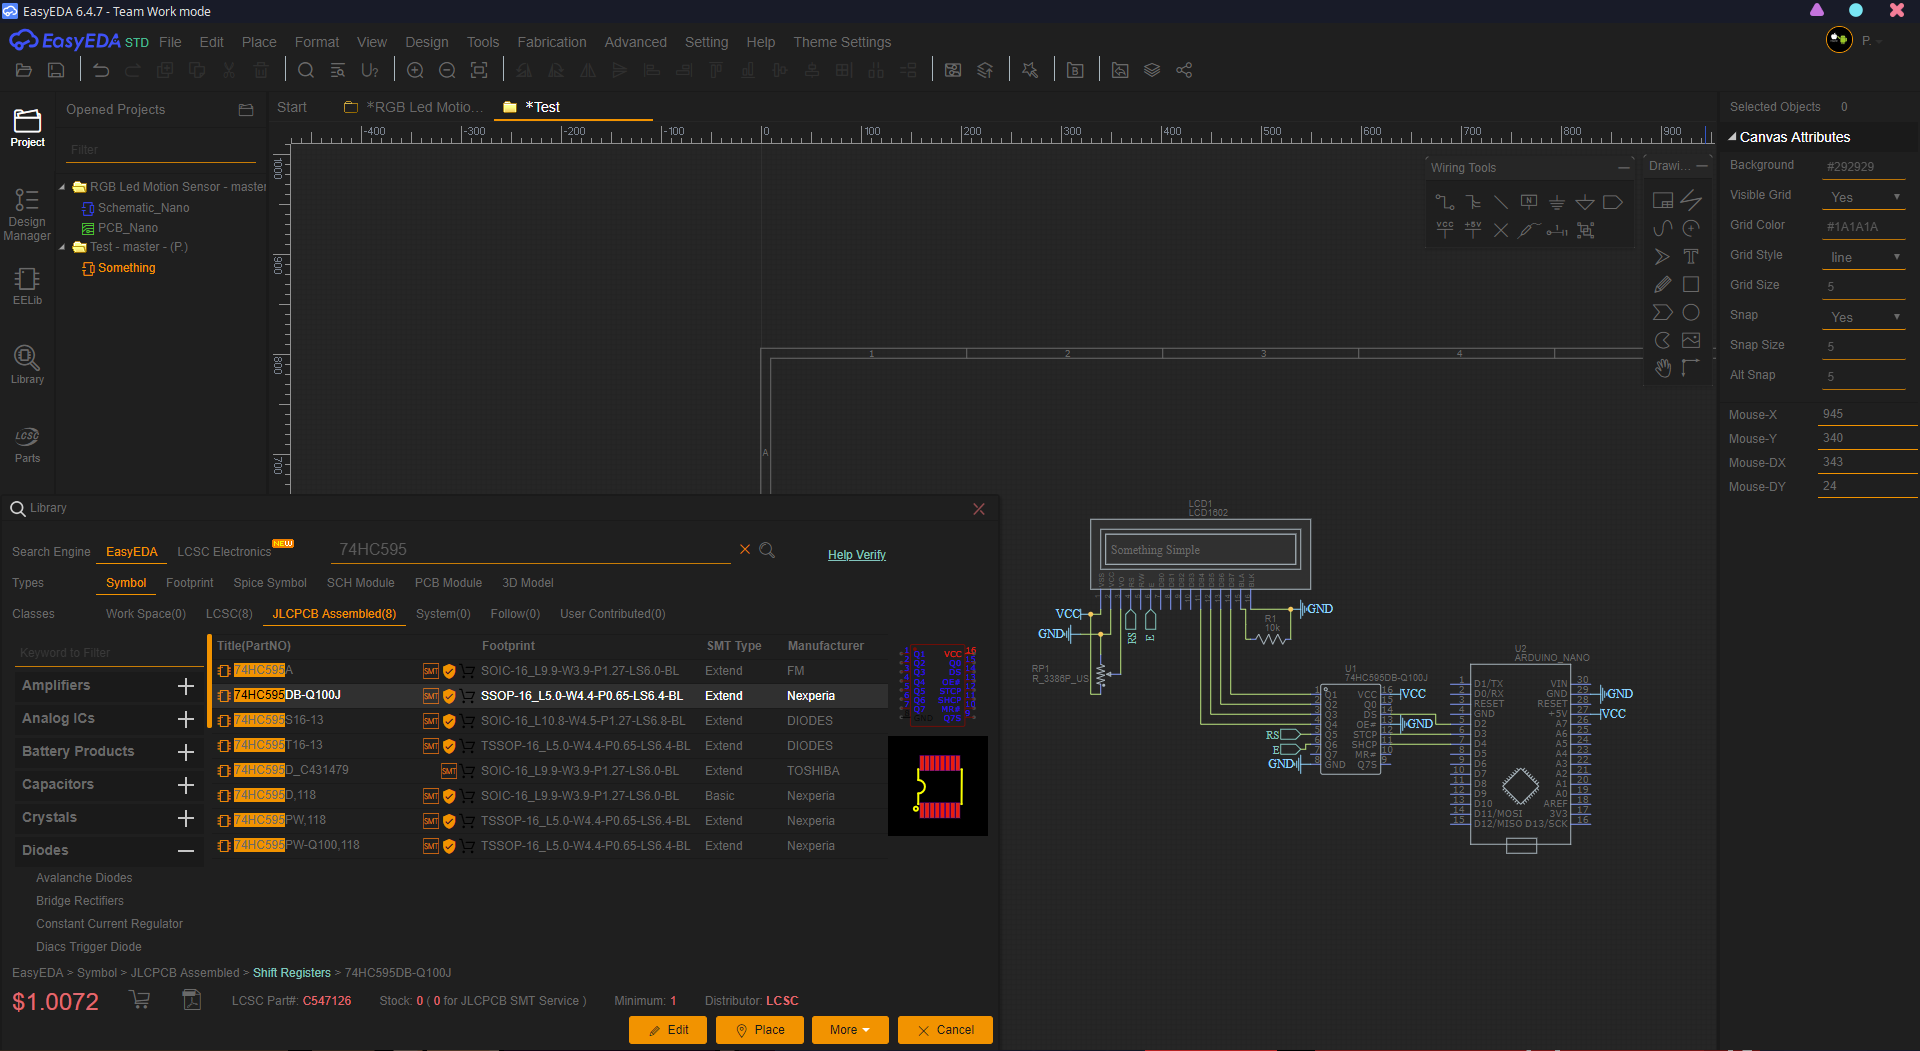Select the Voltage Probe tool
Screen dimensions: 1920x1051
(1529, 230)
